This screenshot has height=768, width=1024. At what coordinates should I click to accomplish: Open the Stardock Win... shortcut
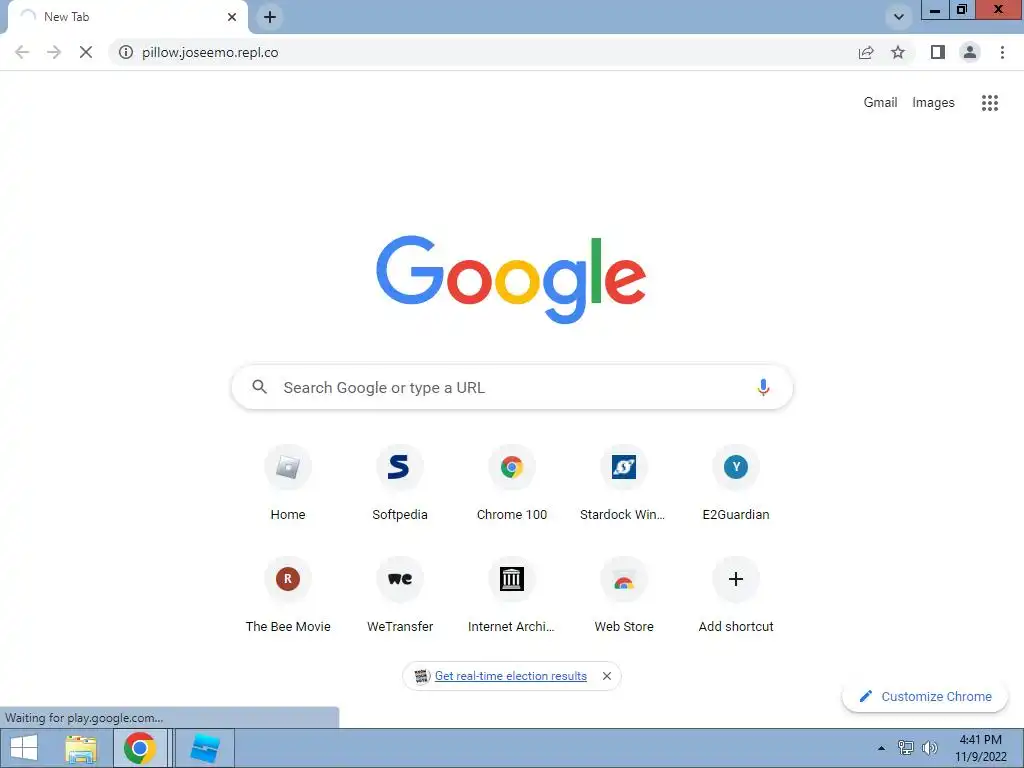[624, 484]
